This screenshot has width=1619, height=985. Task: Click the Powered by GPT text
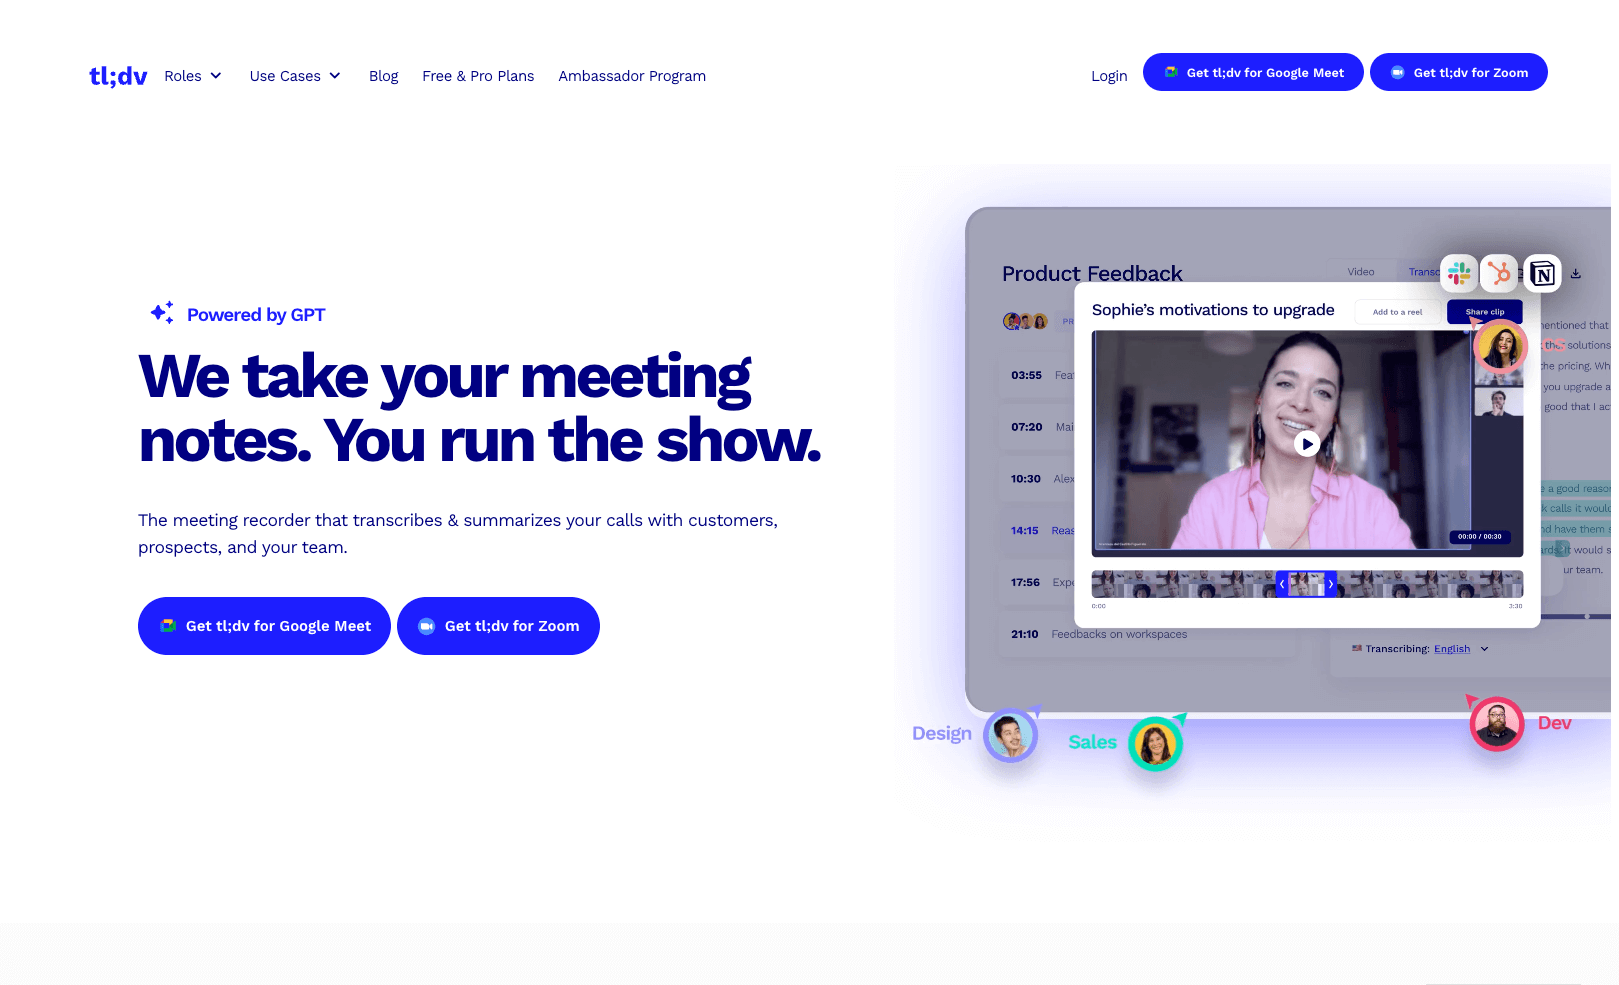256,315
